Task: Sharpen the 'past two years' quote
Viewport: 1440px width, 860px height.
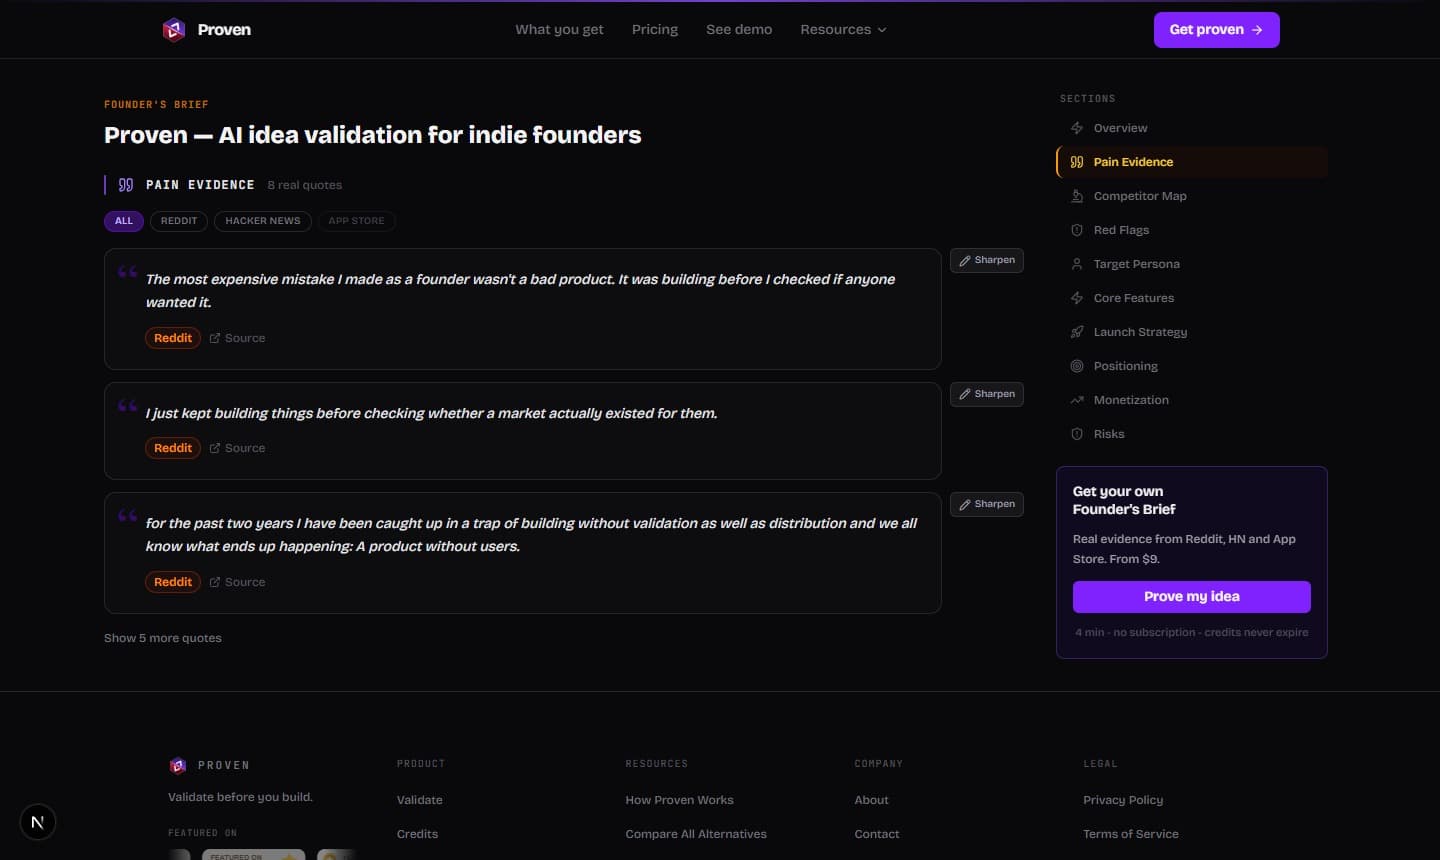Action: tap(987, 504)
